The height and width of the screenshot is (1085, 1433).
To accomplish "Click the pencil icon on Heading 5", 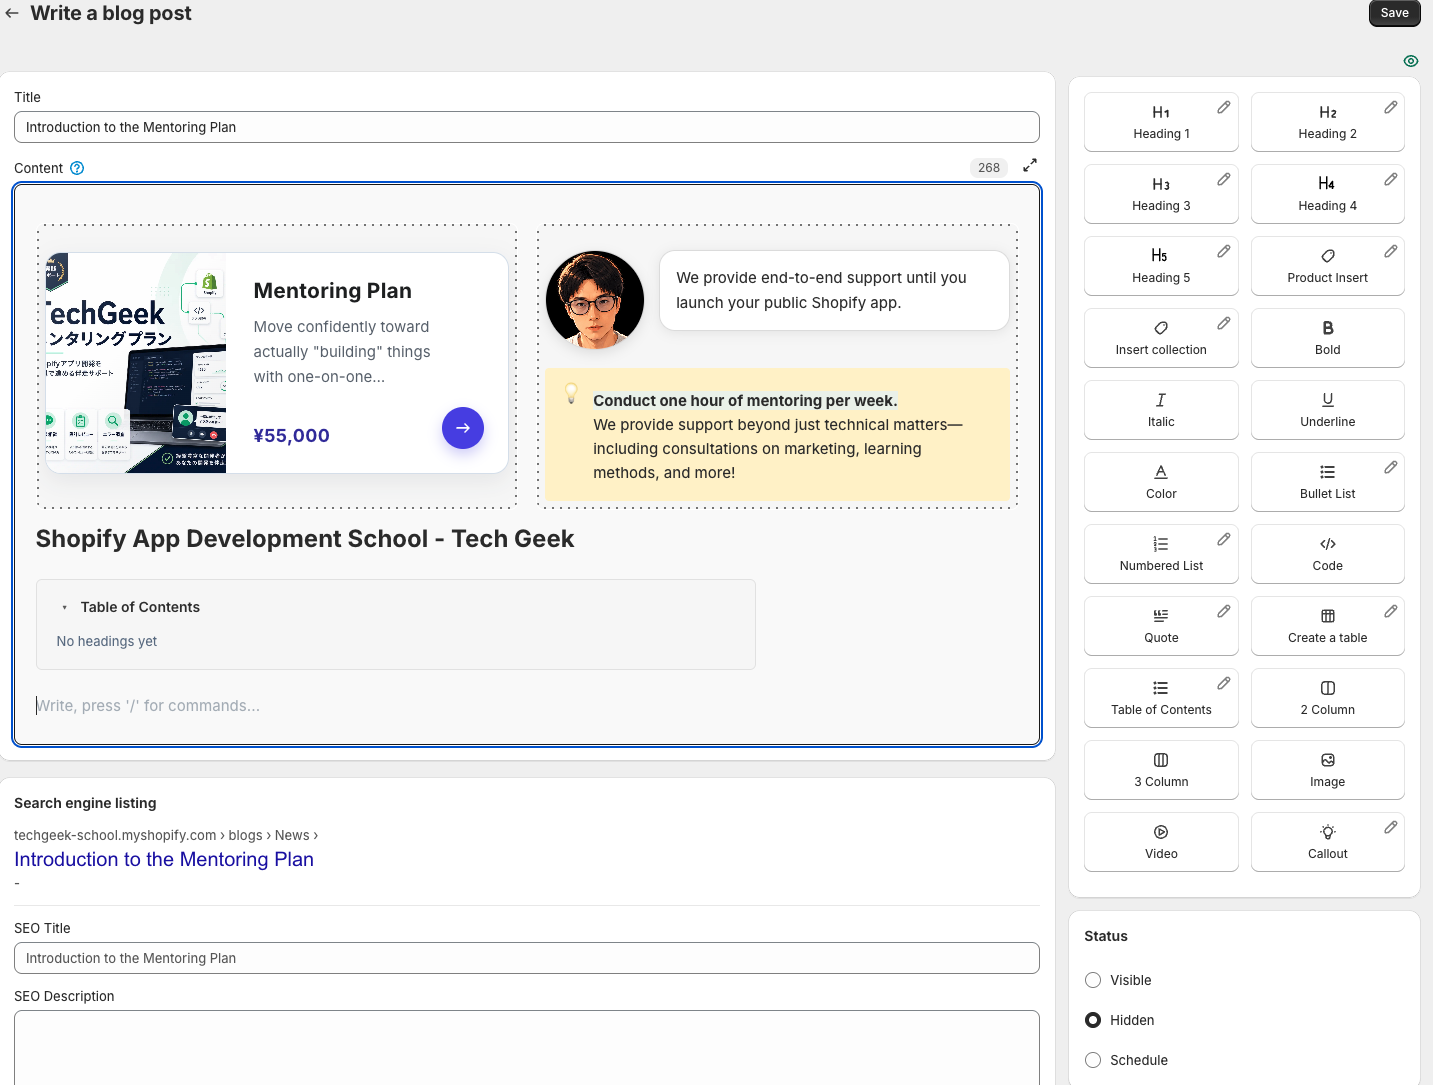I will tap(1224, 251).
